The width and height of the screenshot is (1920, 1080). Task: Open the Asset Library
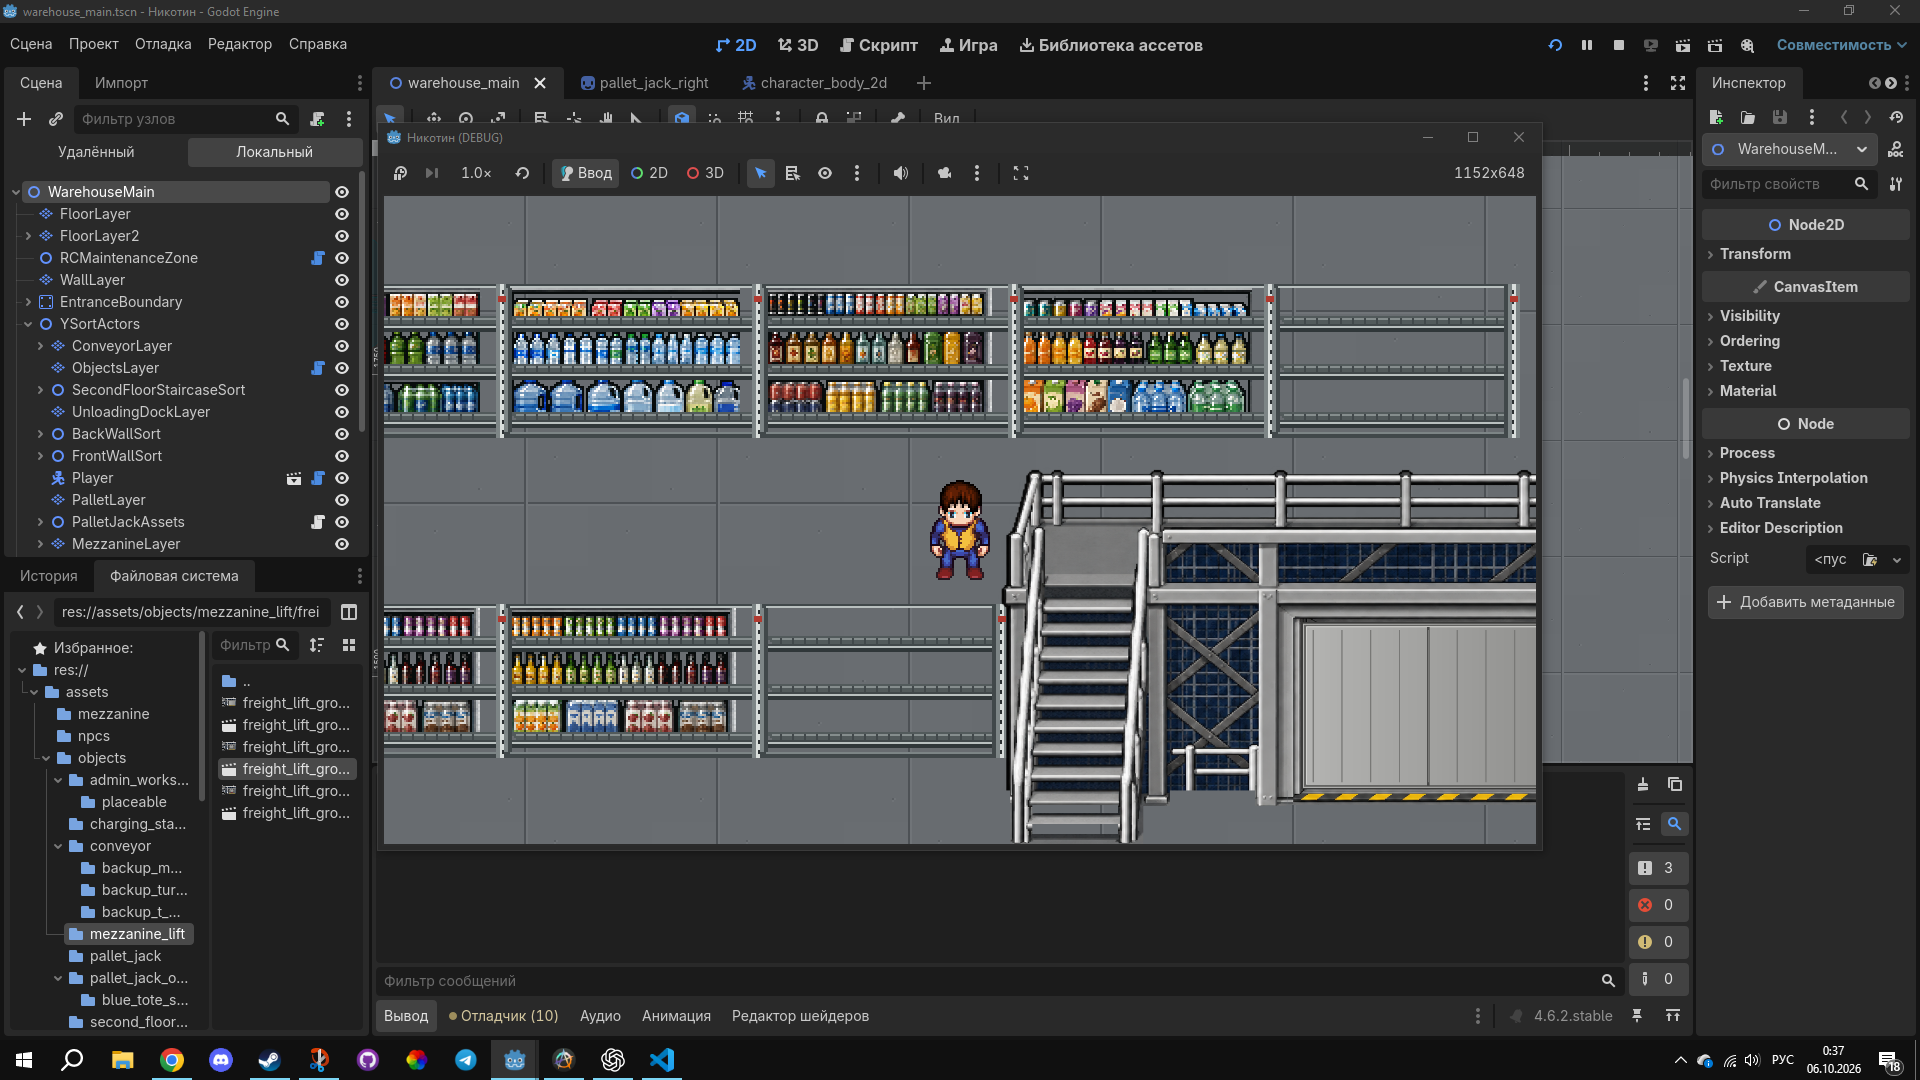[x=1110, y=45]
